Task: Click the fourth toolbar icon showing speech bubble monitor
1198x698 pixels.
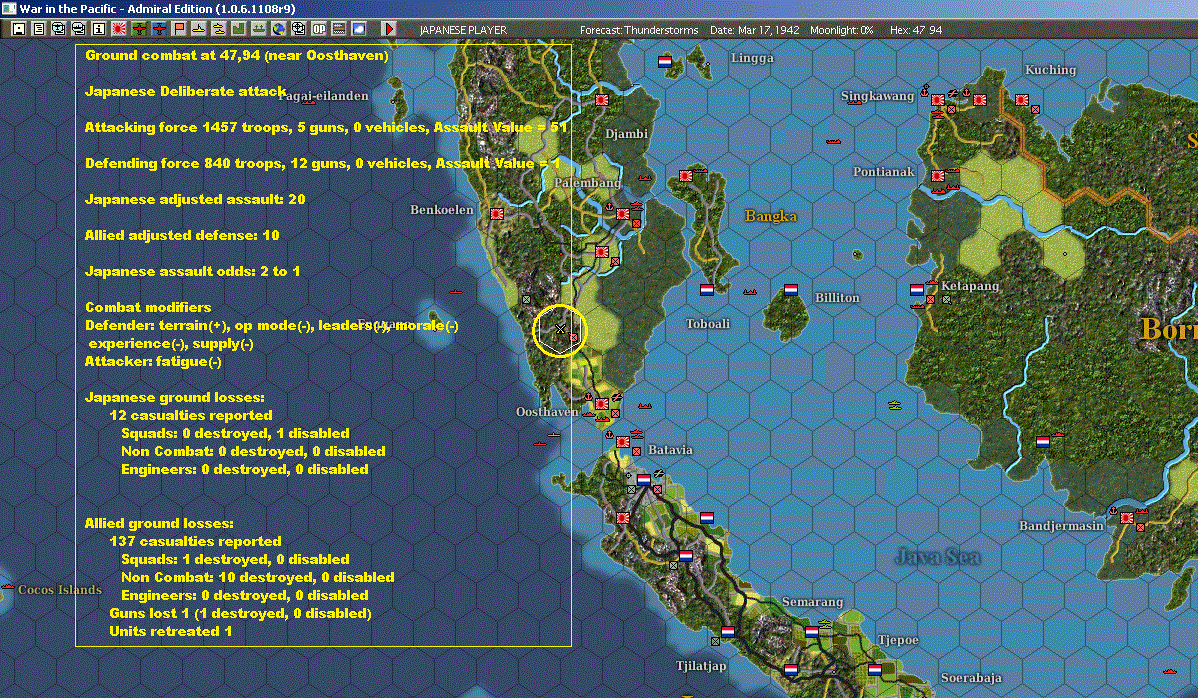Action: coord(78,29)
